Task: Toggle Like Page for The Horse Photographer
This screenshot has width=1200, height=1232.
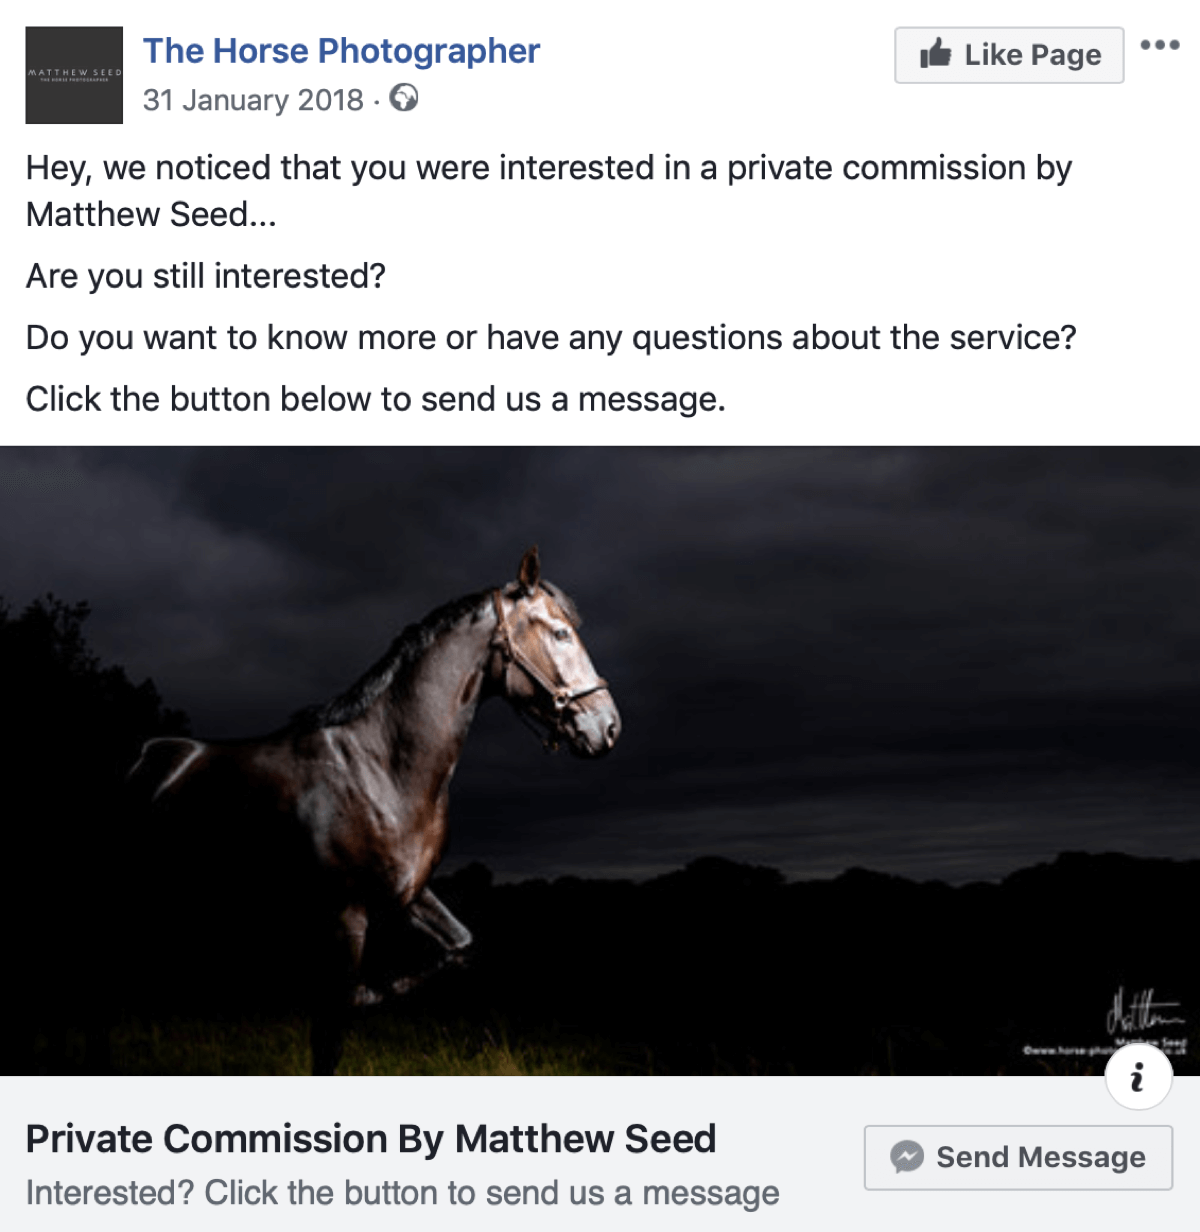Action: (x=1008, y=55)
